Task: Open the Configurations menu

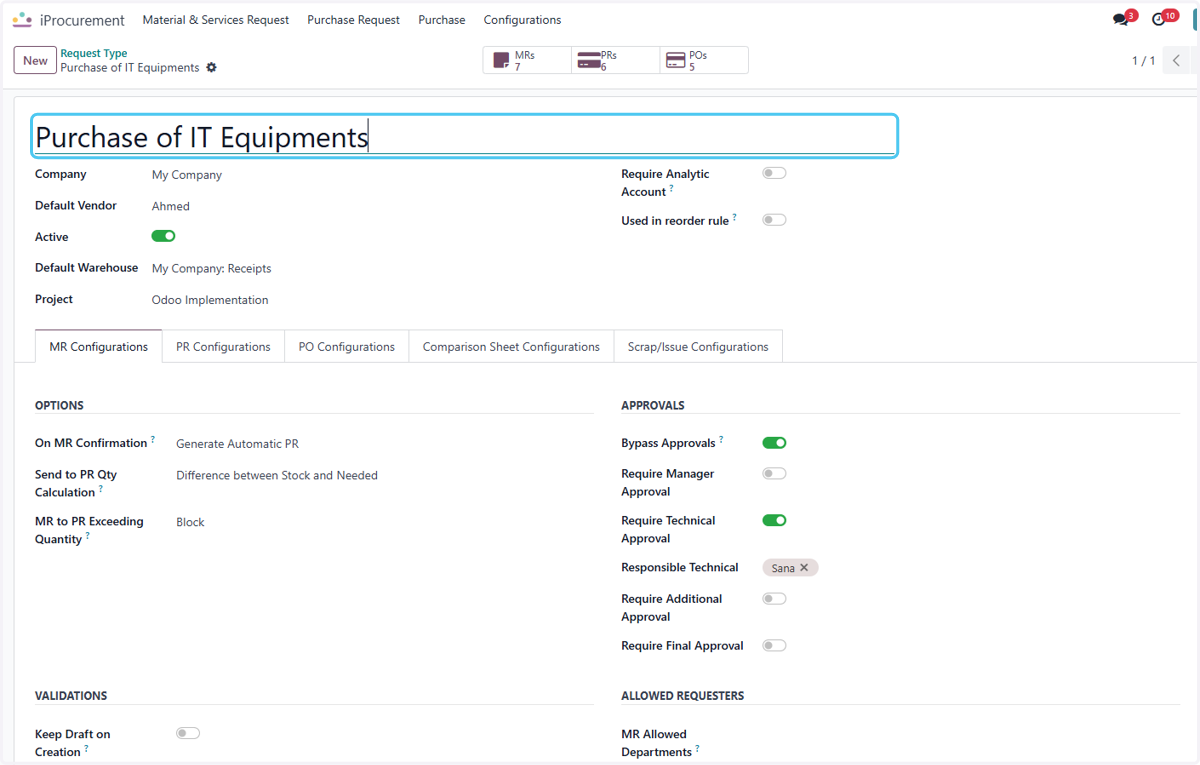Action: [x=522, y=20]
